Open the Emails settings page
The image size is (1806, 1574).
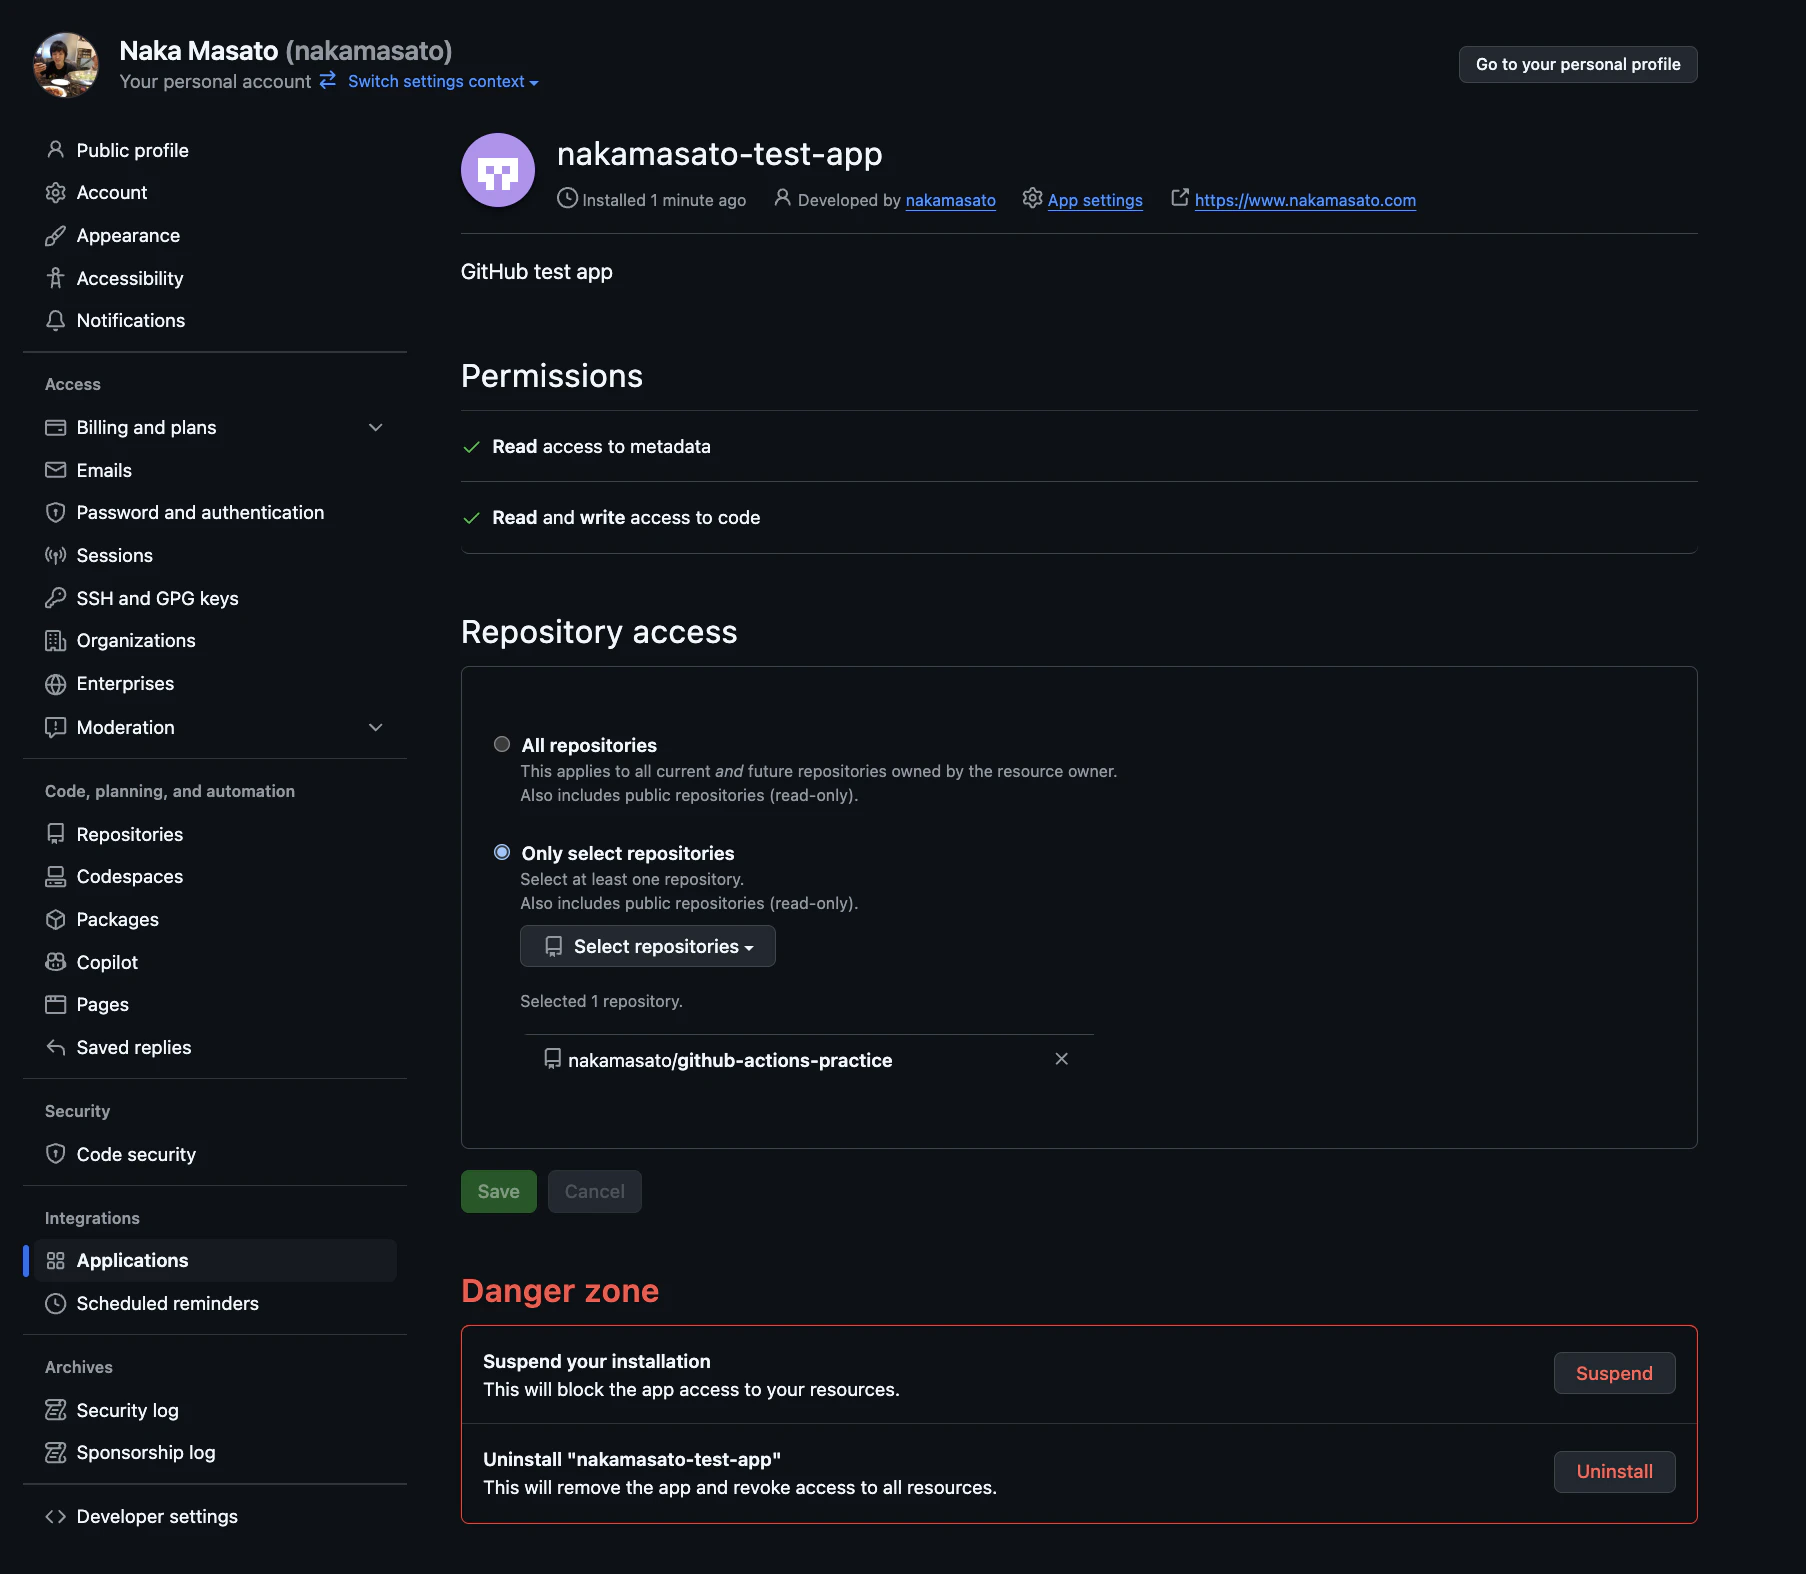tap(105, 470)
